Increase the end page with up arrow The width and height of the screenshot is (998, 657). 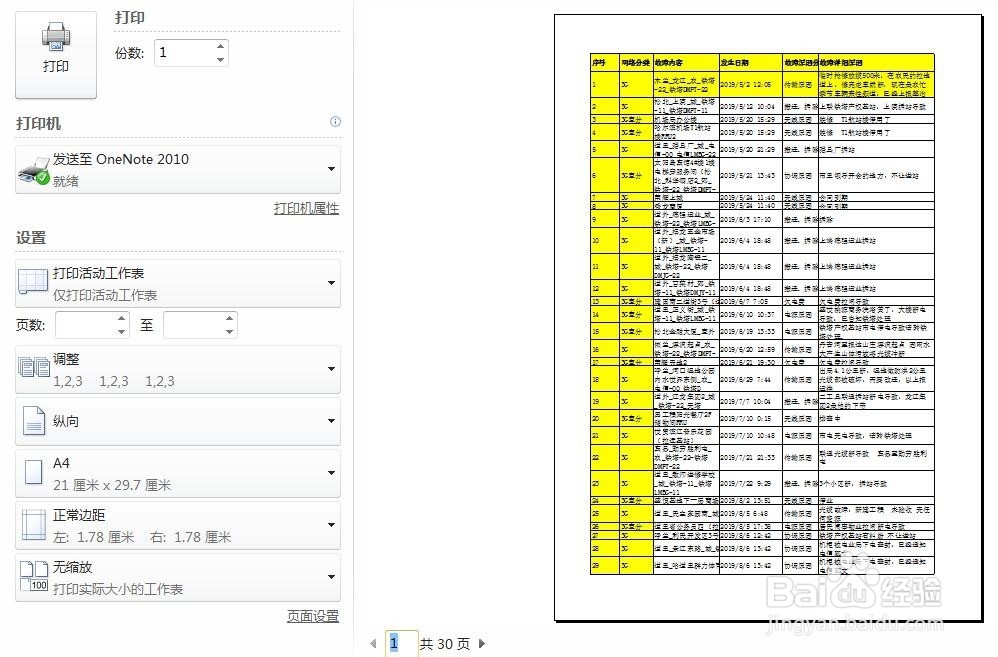pyautogui.click(x=230, y=318)
